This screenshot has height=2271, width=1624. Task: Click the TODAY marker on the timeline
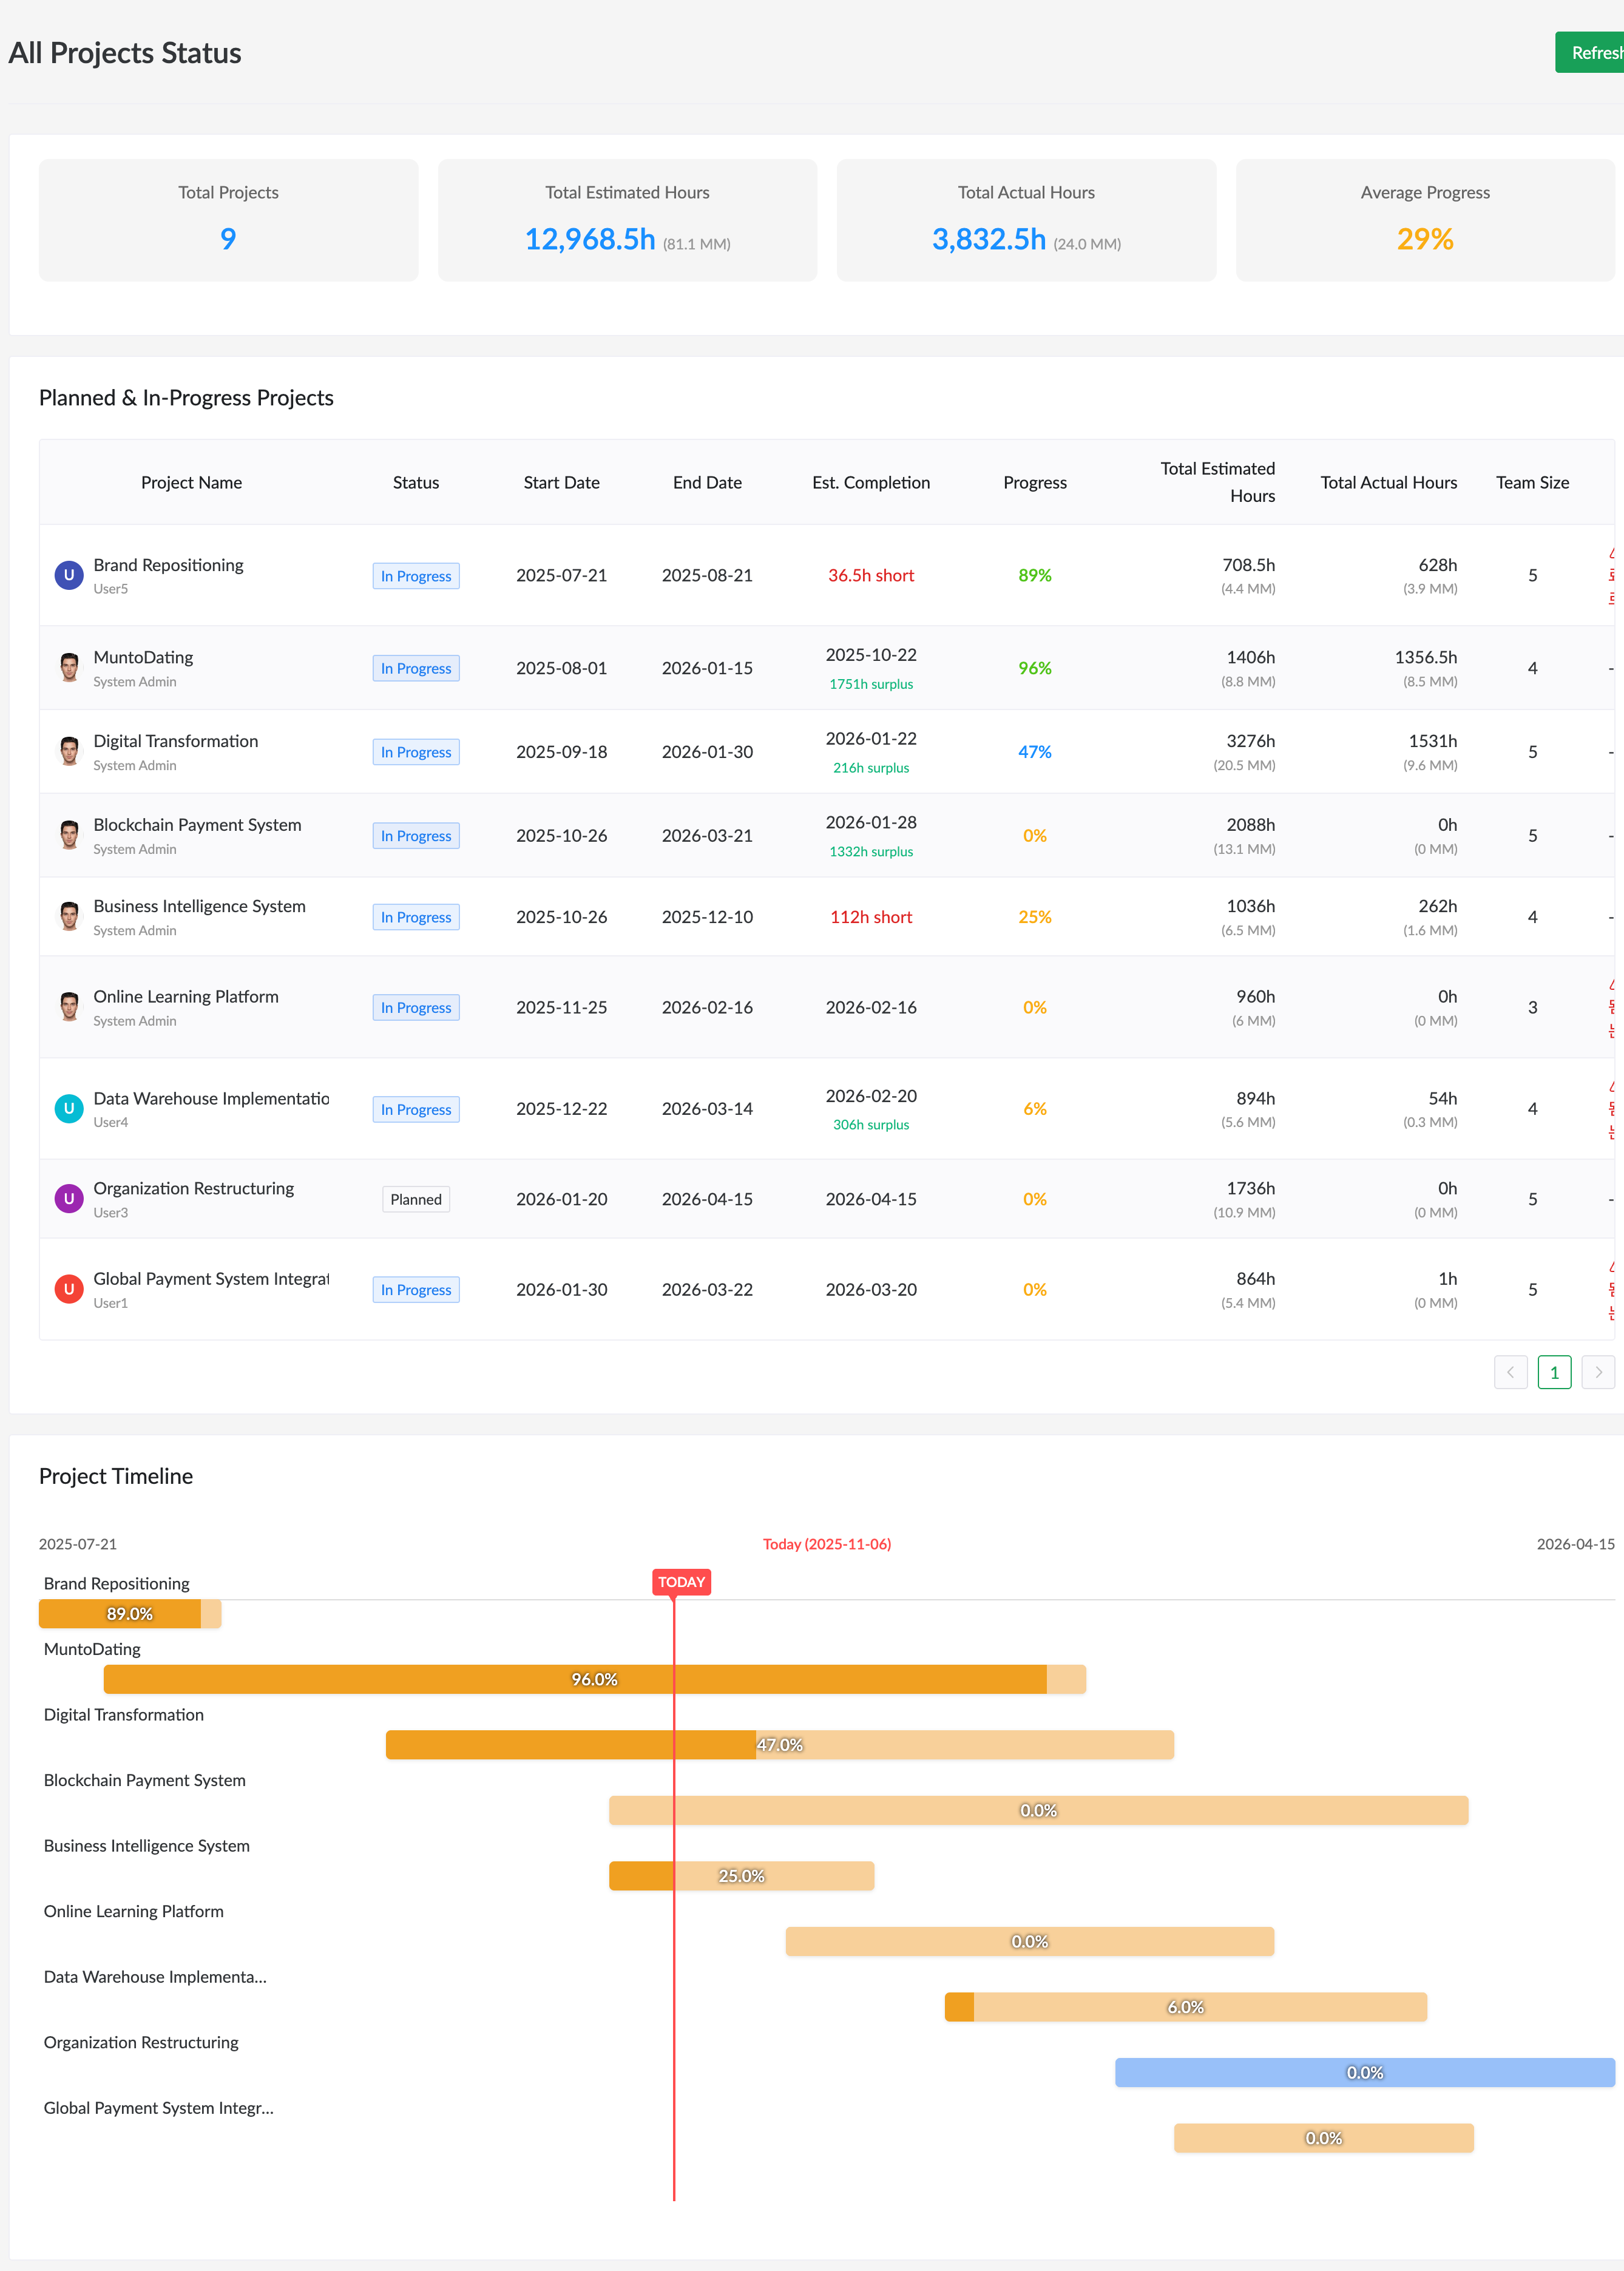[681, 1582]
